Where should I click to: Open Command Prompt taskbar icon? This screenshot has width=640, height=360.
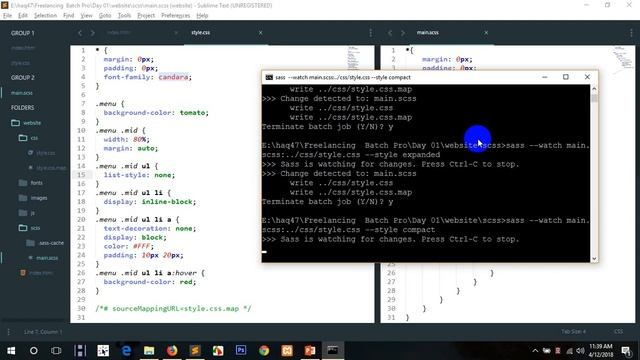[333, 351]
